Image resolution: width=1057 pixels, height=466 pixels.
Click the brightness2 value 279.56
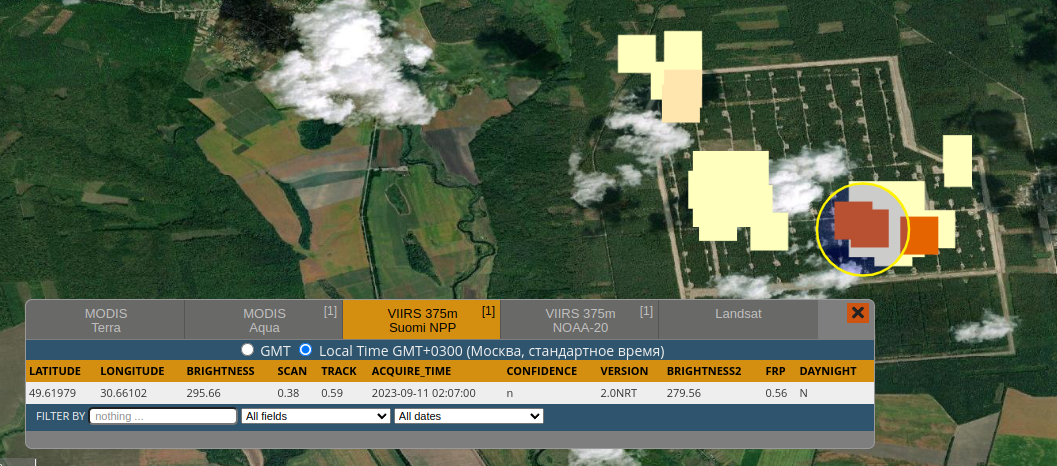(684, 393)
